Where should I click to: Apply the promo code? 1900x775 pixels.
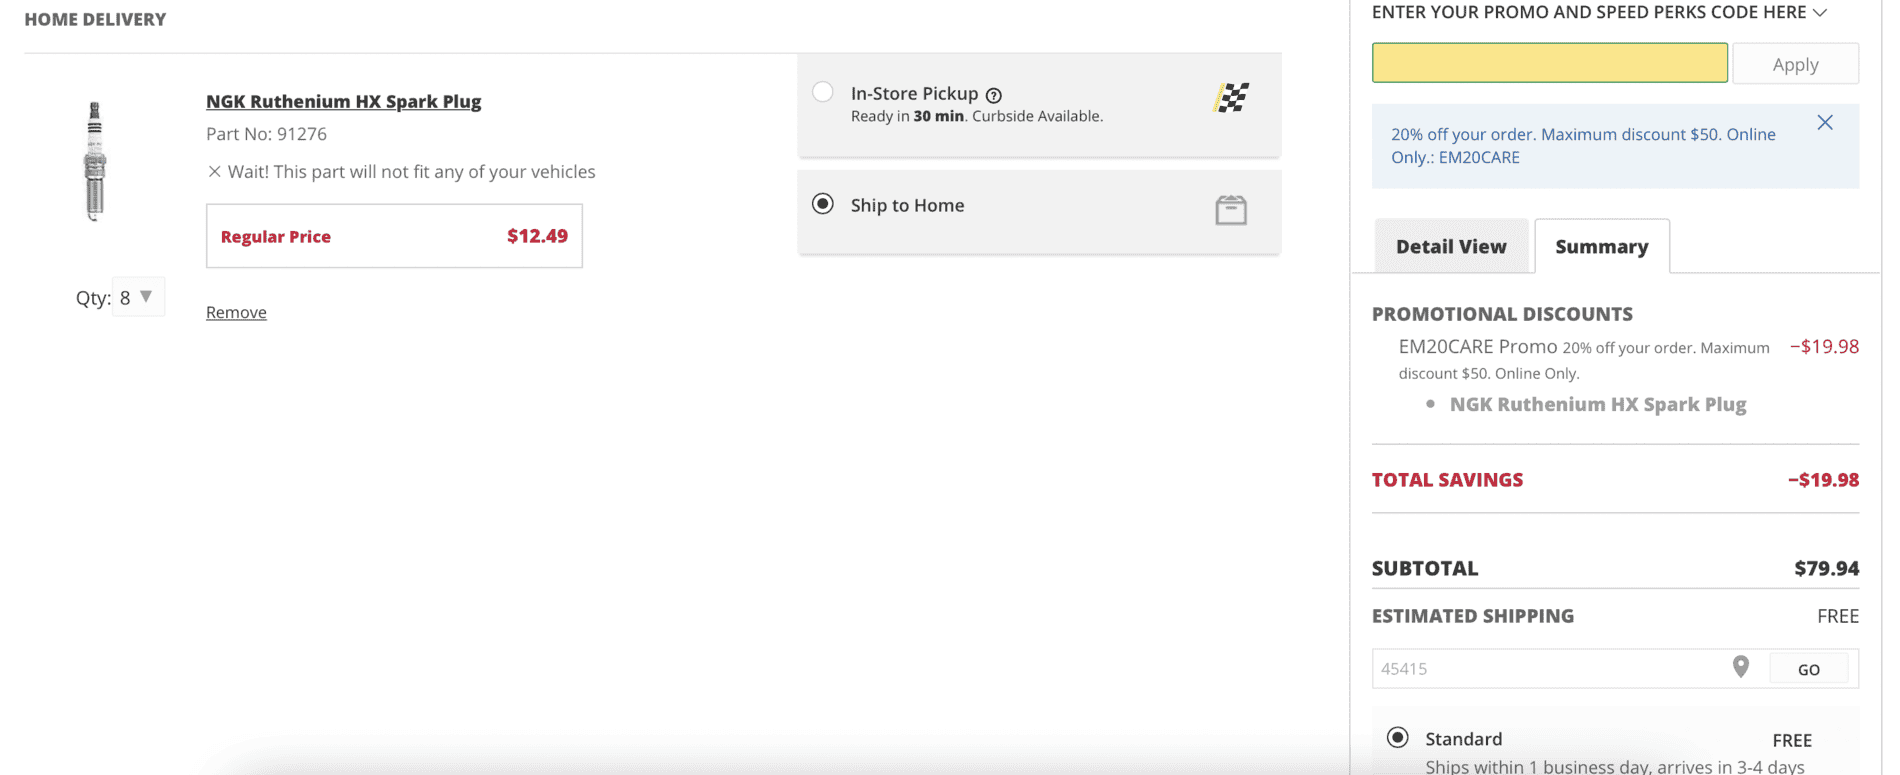(1795, 64)
